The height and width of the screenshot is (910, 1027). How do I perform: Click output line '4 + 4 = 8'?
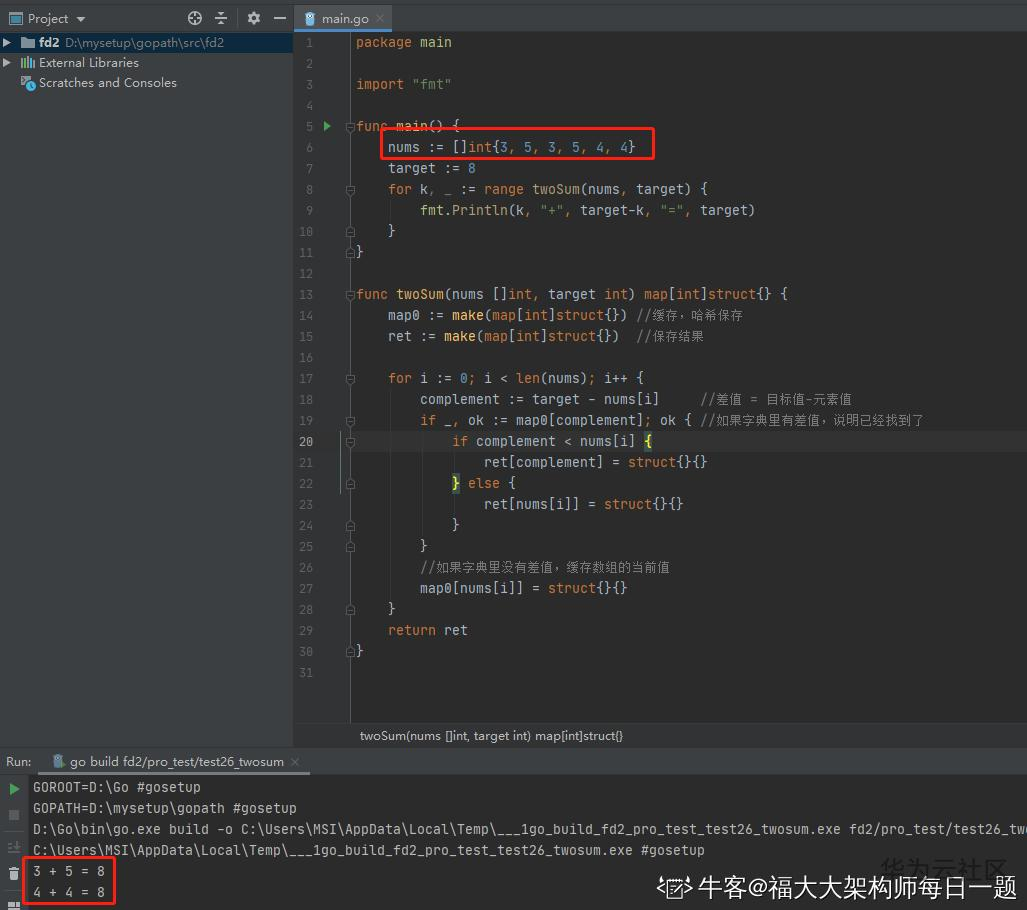pyautogui.click(x=69, y=892)
